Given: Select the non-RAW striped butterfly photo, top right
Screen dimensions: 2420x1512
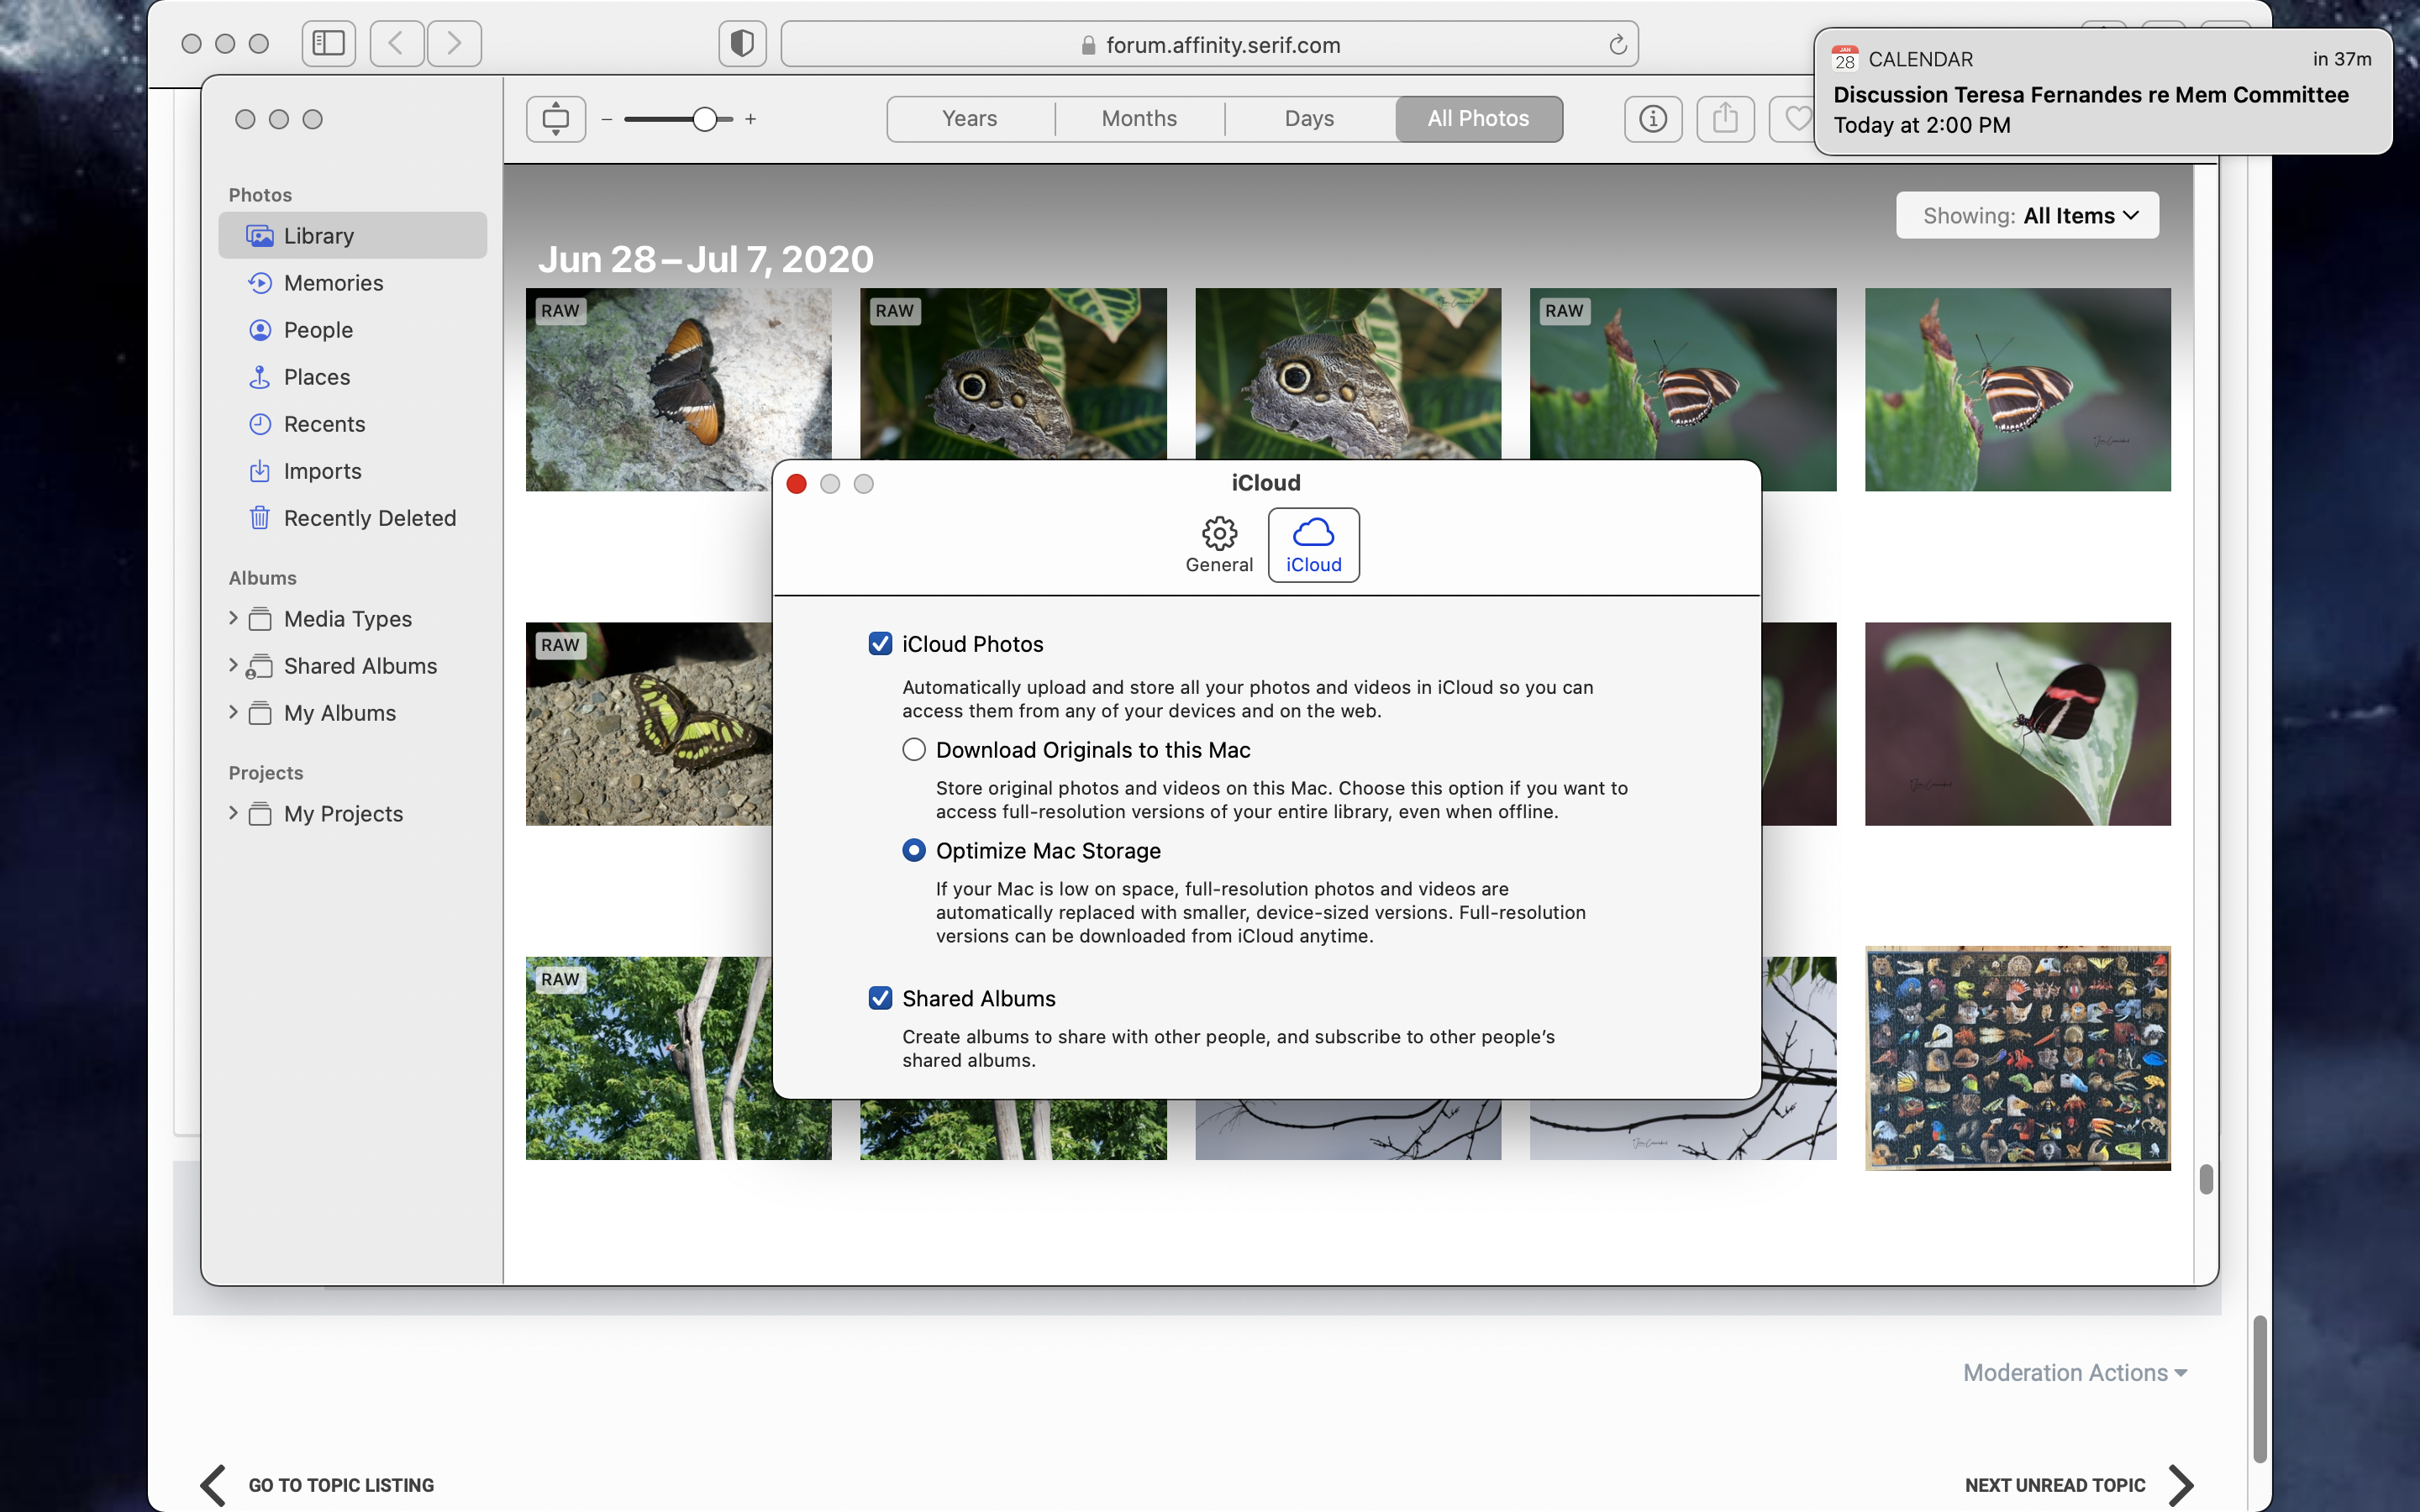Looking at the screenshot, I should coord(2018,389).
